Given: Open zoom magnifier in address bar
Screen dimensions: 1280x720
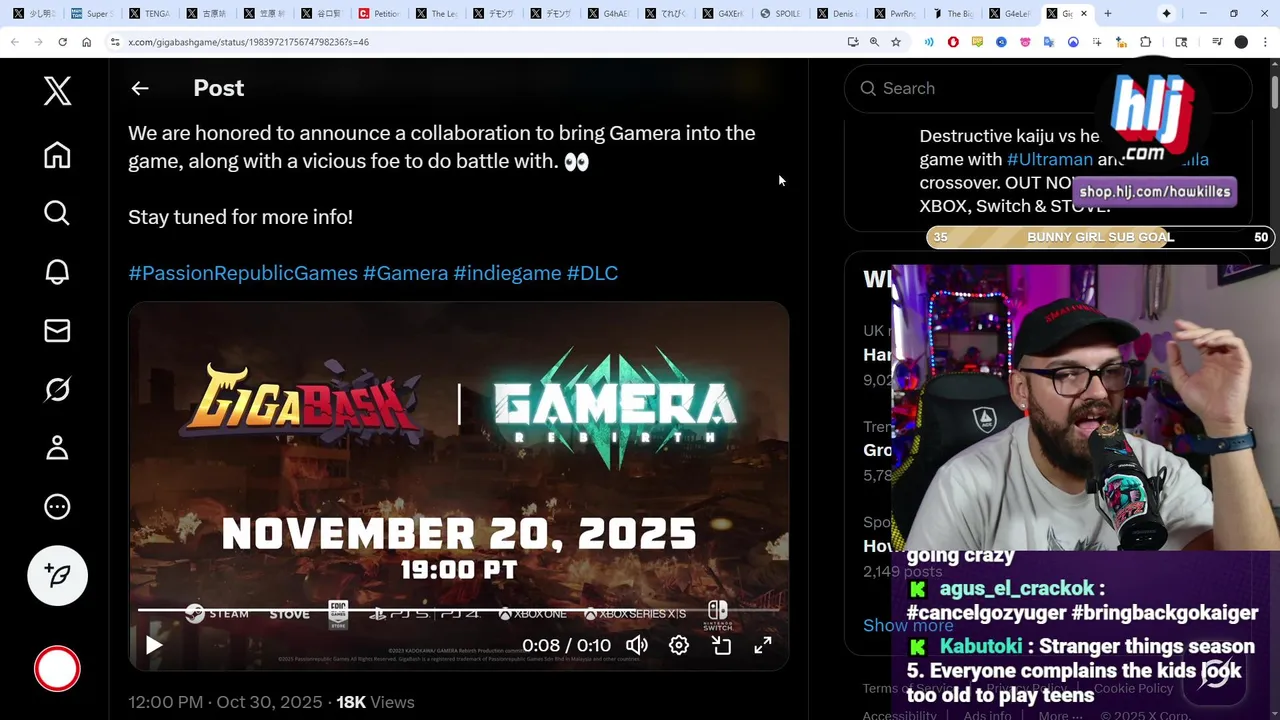Looking at the screenshot, I should (x=874, y=42).
